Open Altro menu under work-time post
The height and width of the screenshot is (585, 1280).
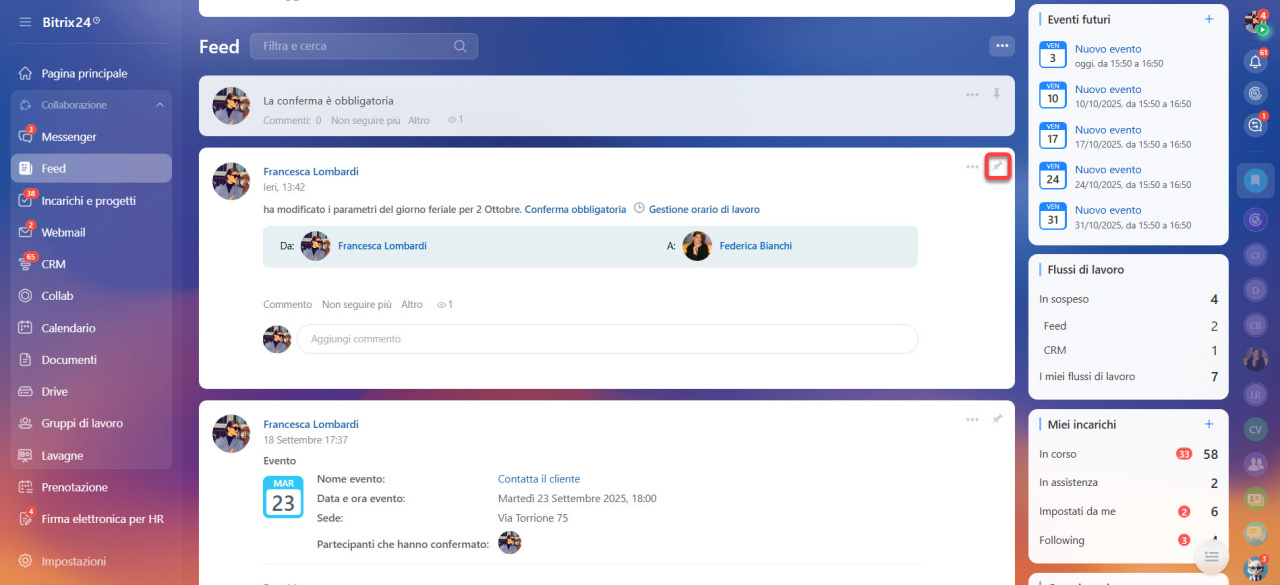pos(411,304)
